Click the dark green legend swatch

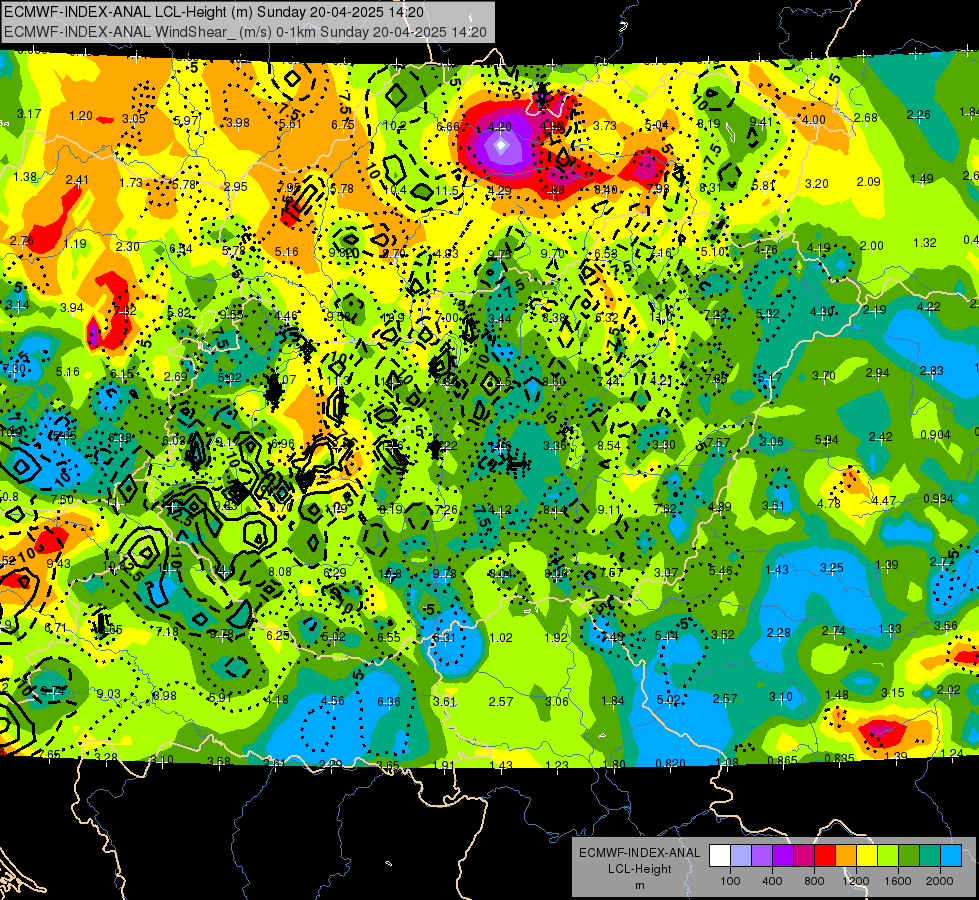[x=908, y=856]
